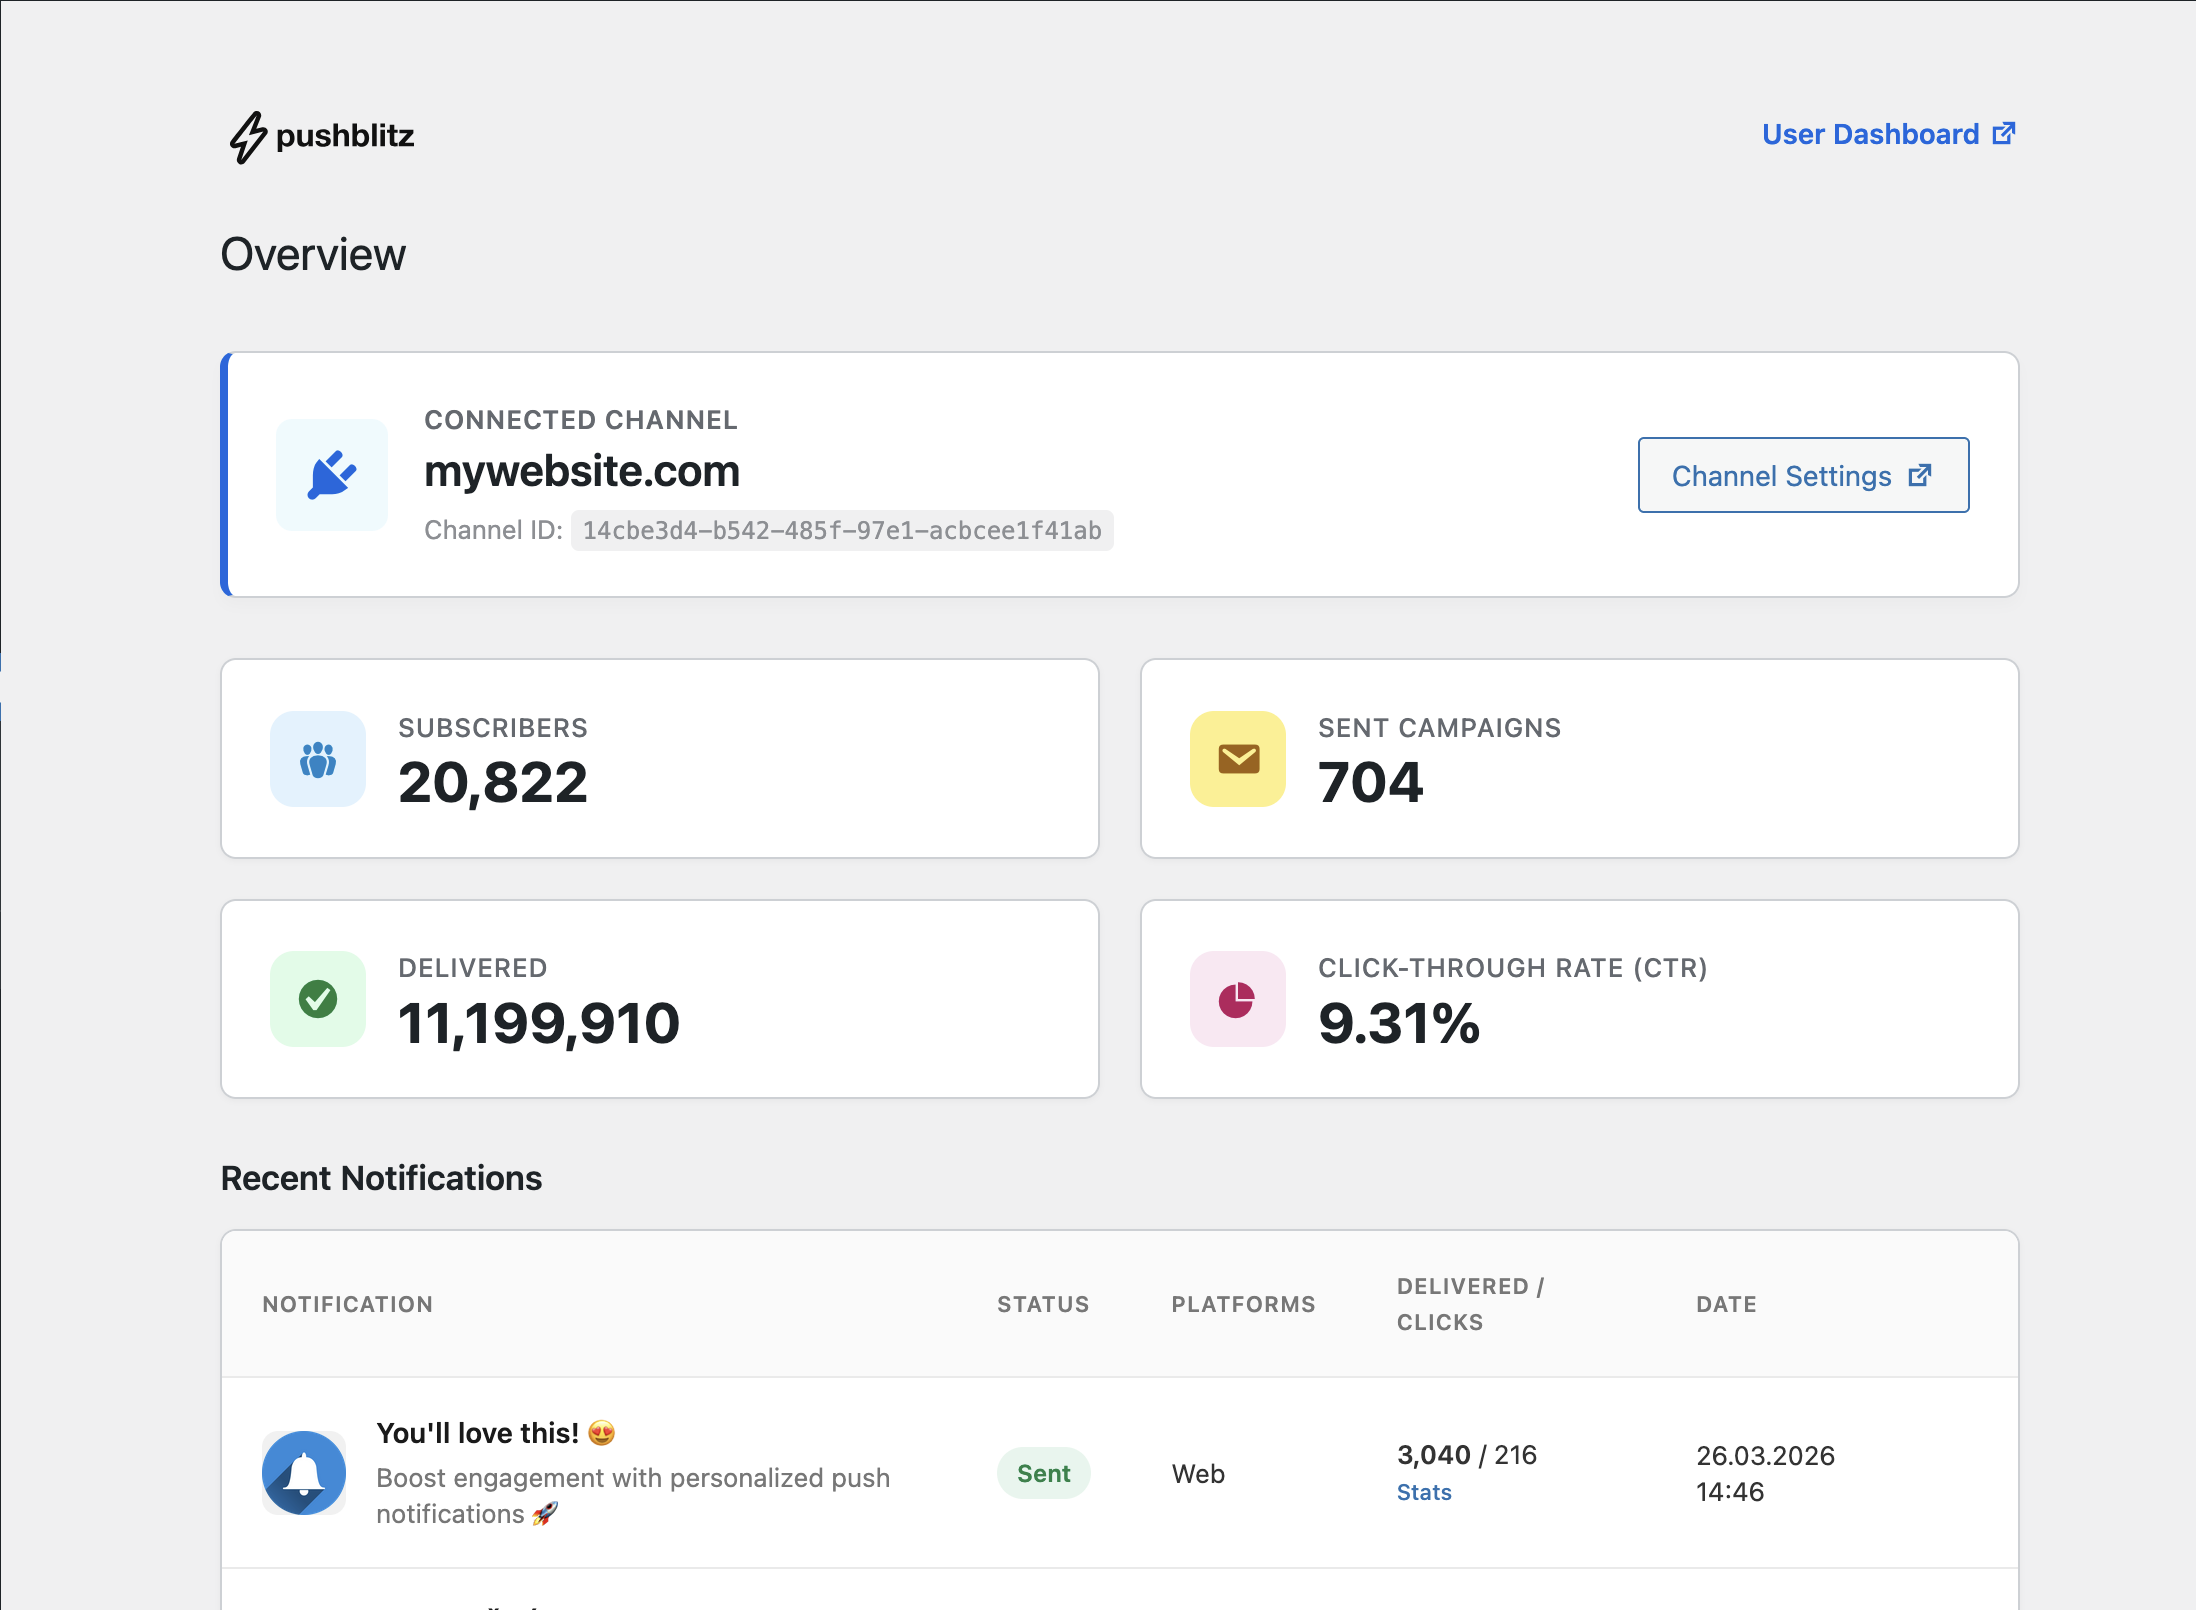Click the pushblitz lightning bolt logo
Viewport: 2196px width, 1610px height.
[248, 136]
